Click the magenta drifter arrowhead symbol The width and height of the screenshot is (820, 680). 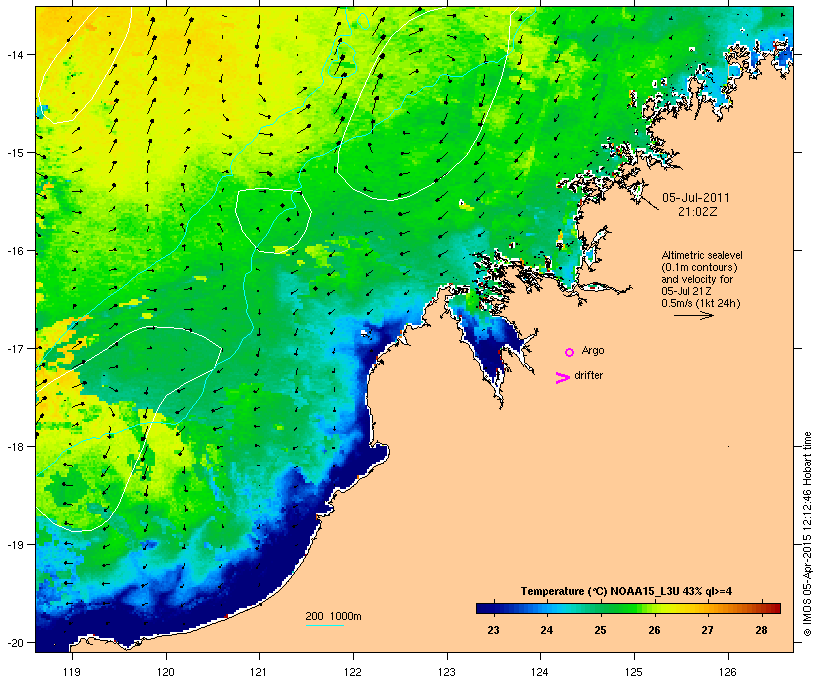(x=562, y=378)
